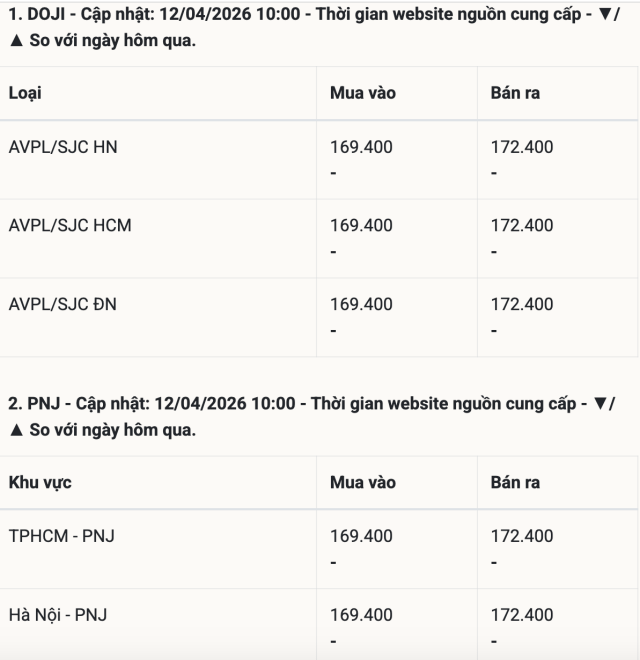Click the buy price for AVPL/SJC ĐN
This screenshot has width=640, height=660.
tap(361, 304)
